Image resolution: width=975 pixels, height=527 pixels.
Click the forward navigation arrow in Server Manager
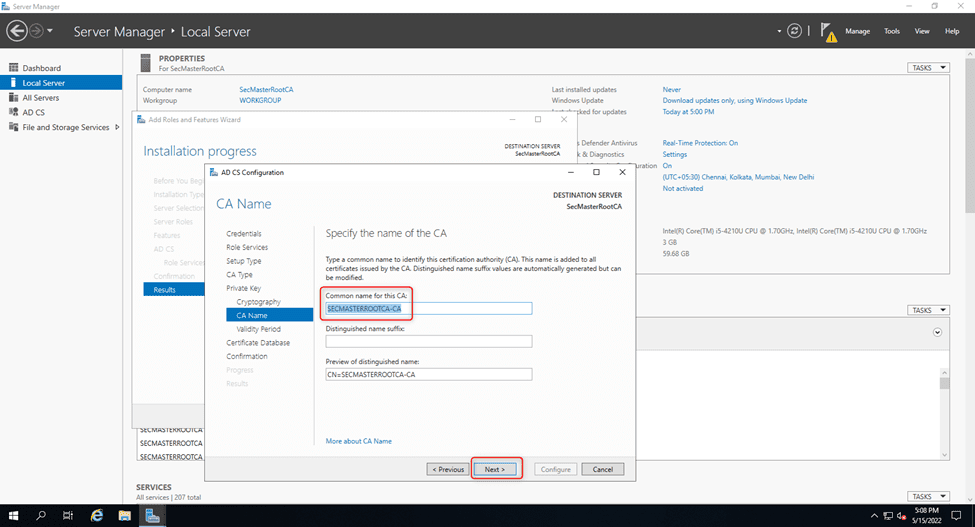(x=37, y=30)
